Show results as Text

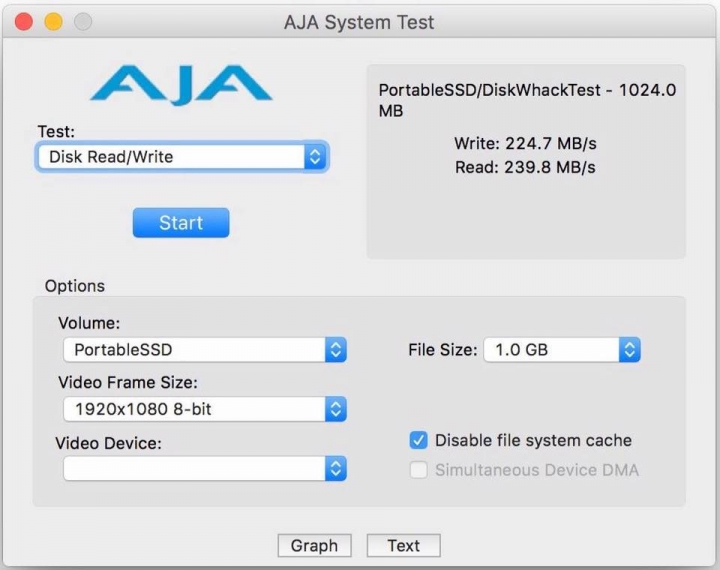click(x=404, y=546)
